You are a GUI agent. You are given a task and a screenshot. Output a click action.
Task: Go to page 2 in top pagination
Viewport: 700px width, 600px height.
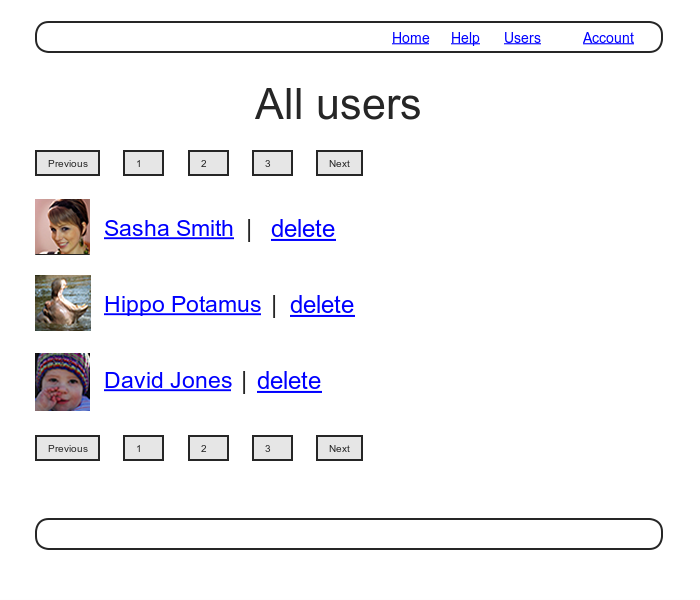[208, 163]
